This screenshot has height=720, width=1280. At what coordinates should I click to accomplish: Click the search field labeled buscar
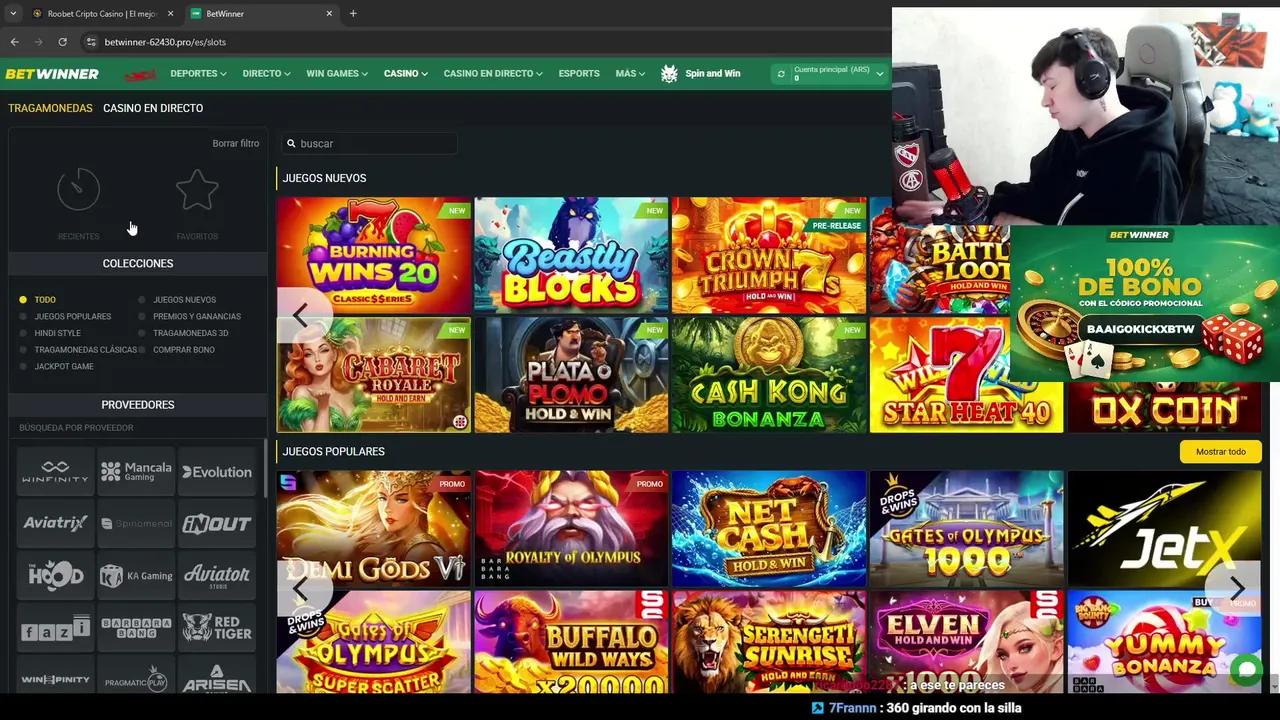(368, 144)
